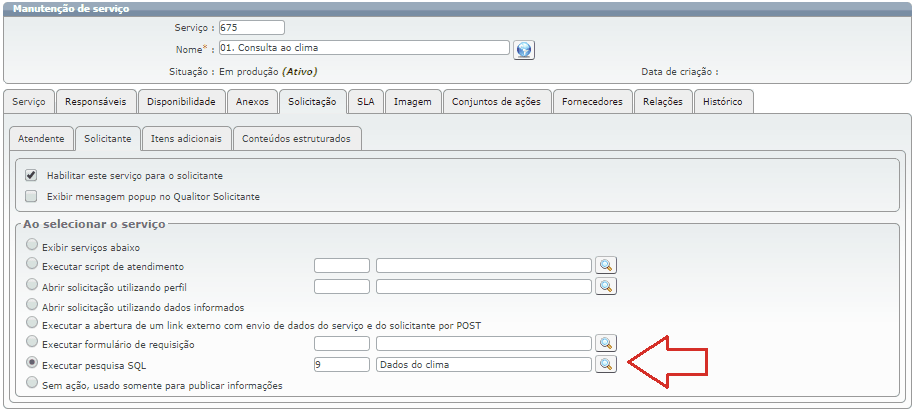Go to the Atendente sub-tab
914x412 pixels.
click(41, 138)
